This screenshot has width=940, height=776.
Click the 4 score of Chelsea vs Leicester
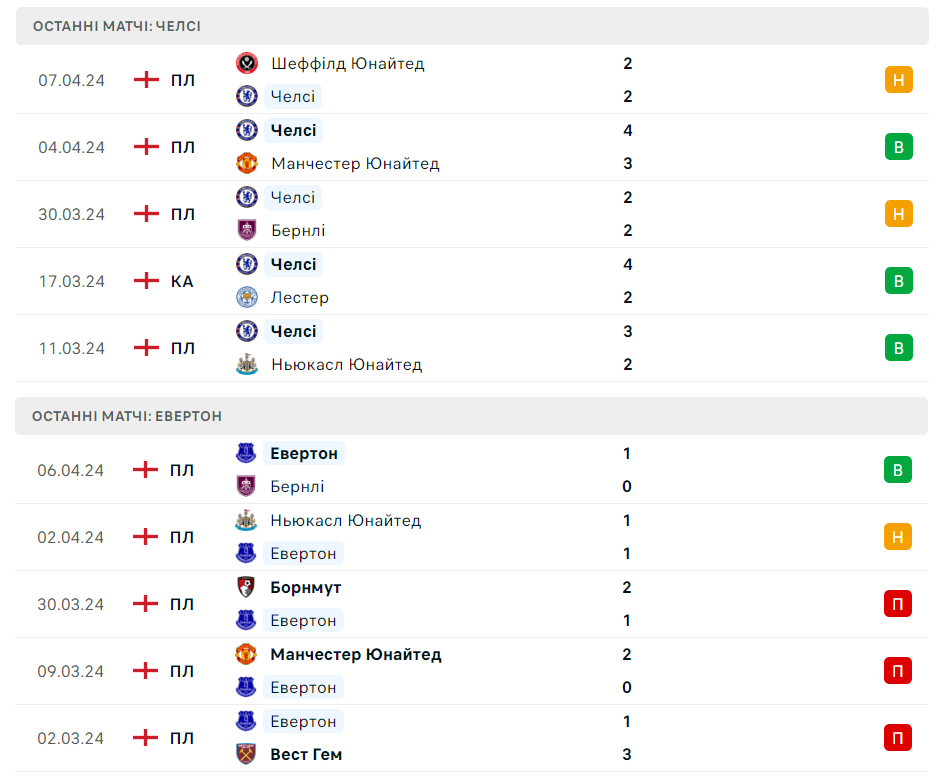(628, 264)
